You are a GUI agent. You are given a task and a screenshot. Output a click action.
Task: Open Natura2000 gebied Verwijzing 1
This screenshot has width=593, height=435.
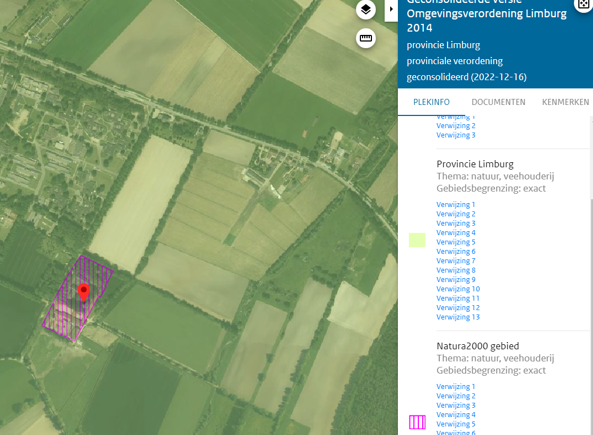(455, 387)
